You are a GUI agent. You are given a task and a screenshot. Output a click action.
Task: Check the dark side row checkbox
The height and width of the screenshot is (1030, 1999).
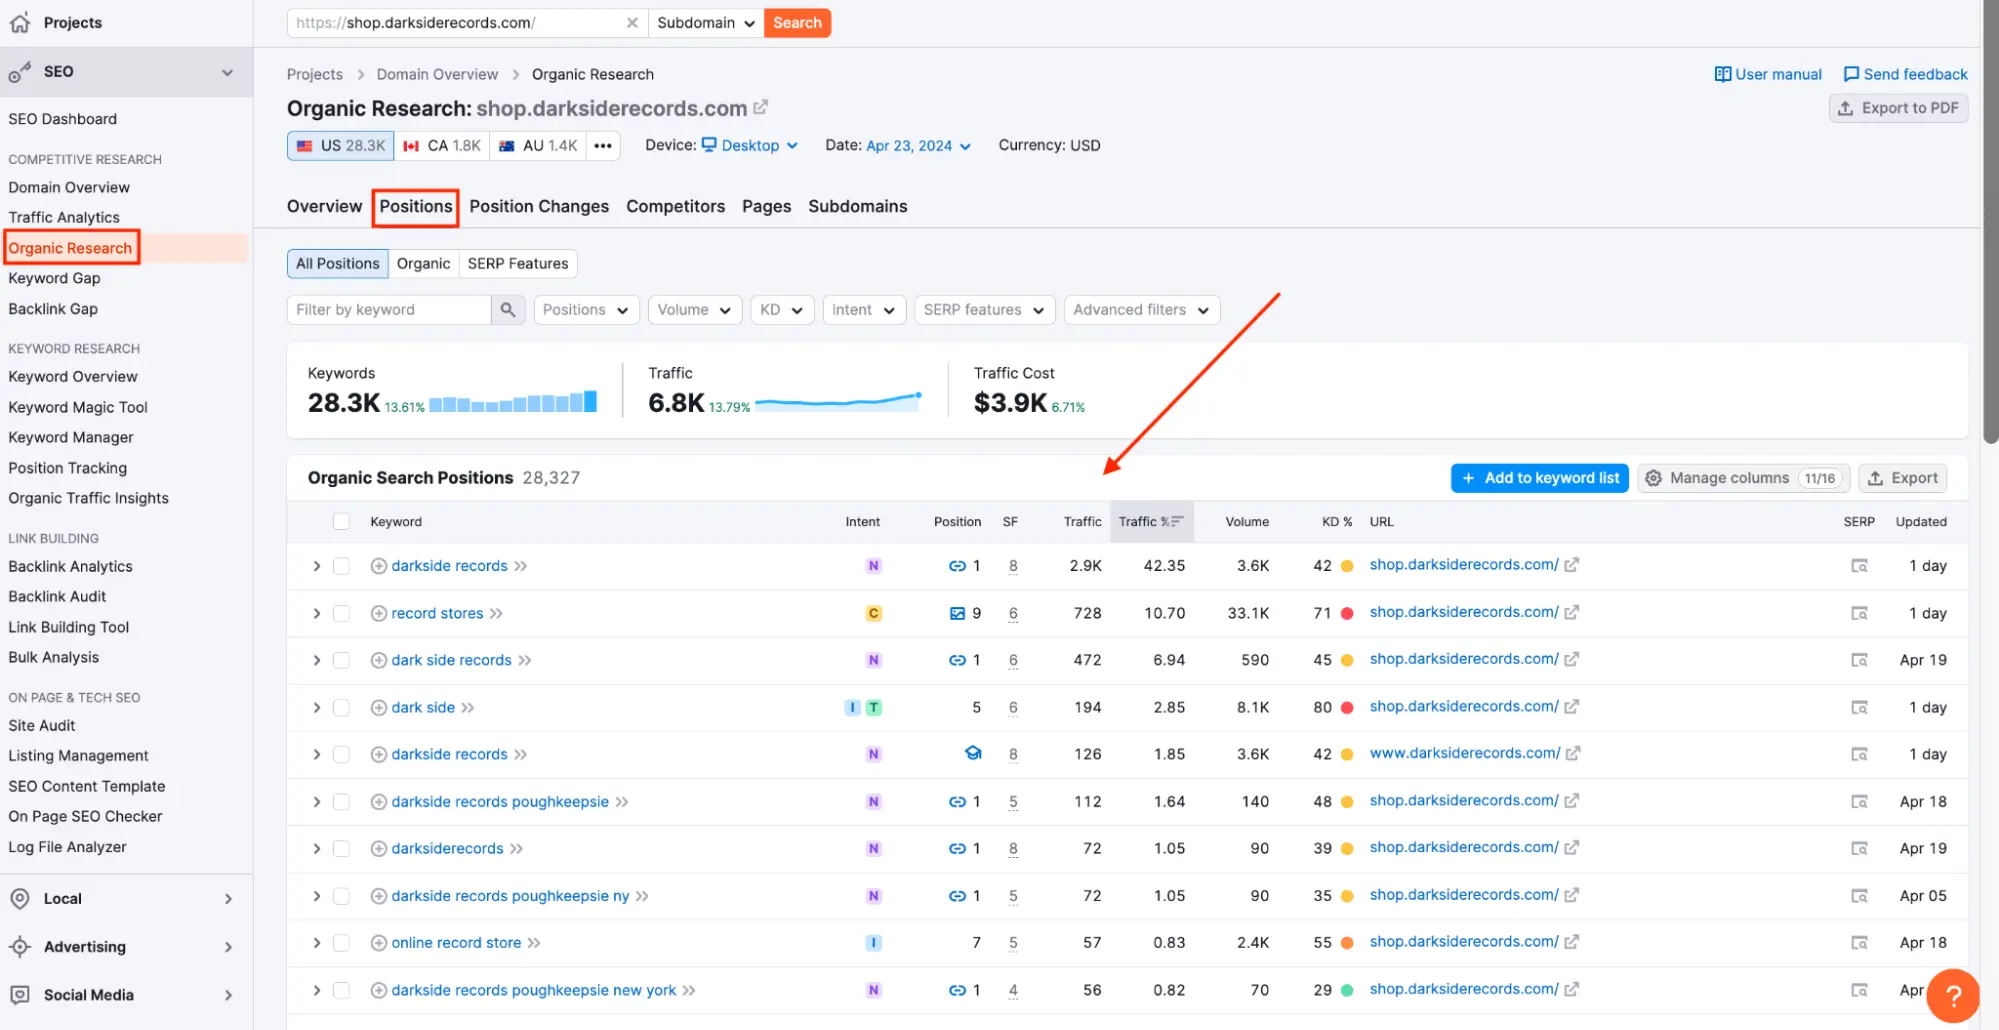click(341, 707)
